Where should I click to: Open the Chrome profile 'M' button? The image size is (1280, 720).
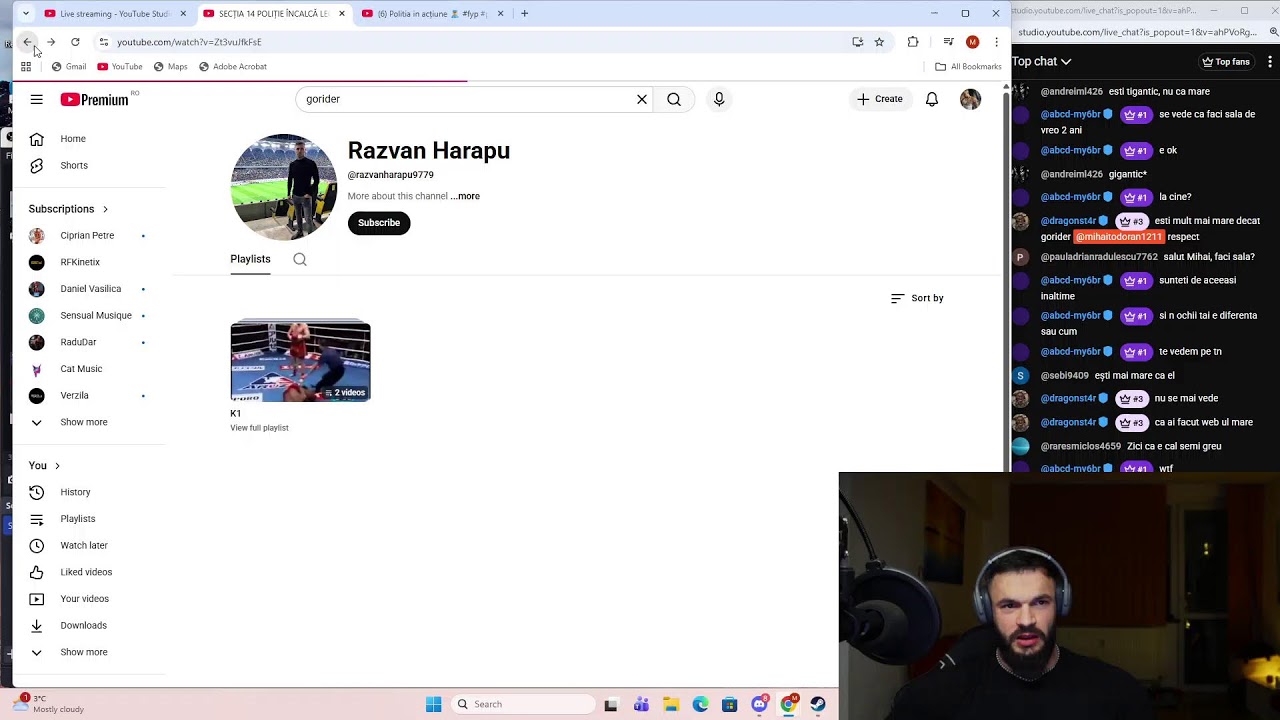pyautogui.click(x=972, y=42)
